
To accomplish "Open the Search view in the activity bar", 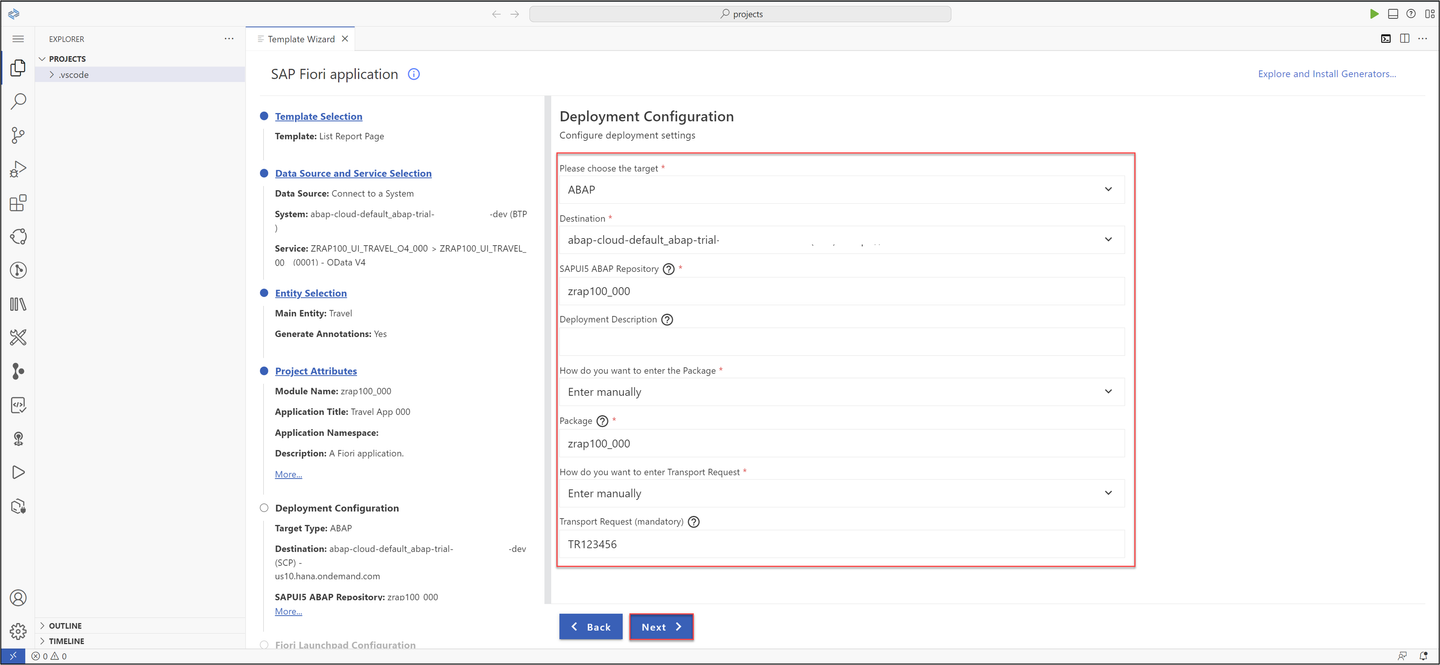I will [18, 102].
